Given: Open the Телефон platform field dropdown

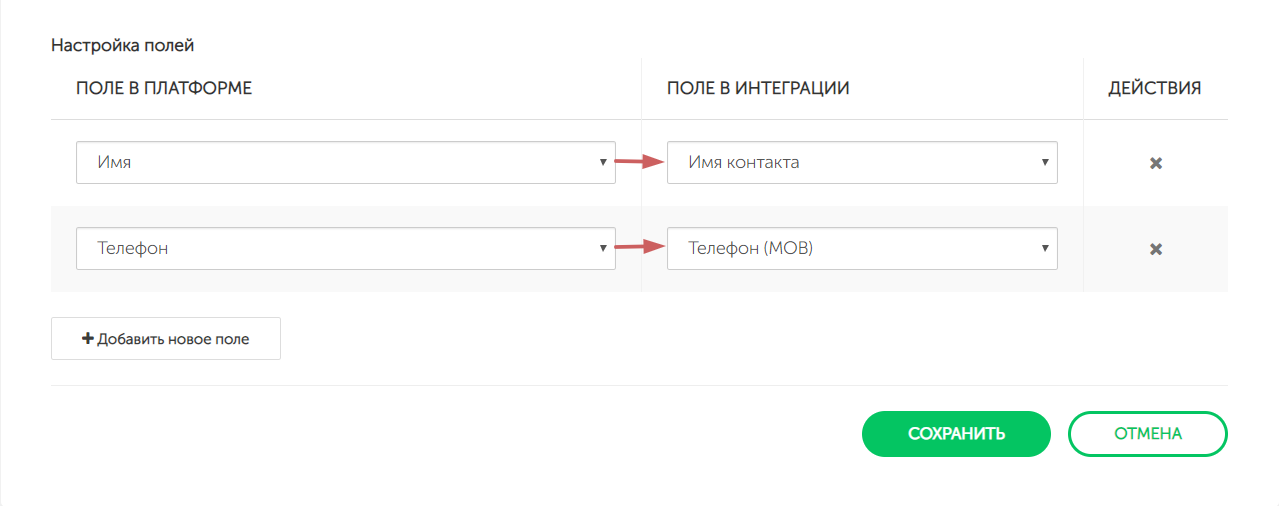Looking at the screenshot, I should 340,248.
